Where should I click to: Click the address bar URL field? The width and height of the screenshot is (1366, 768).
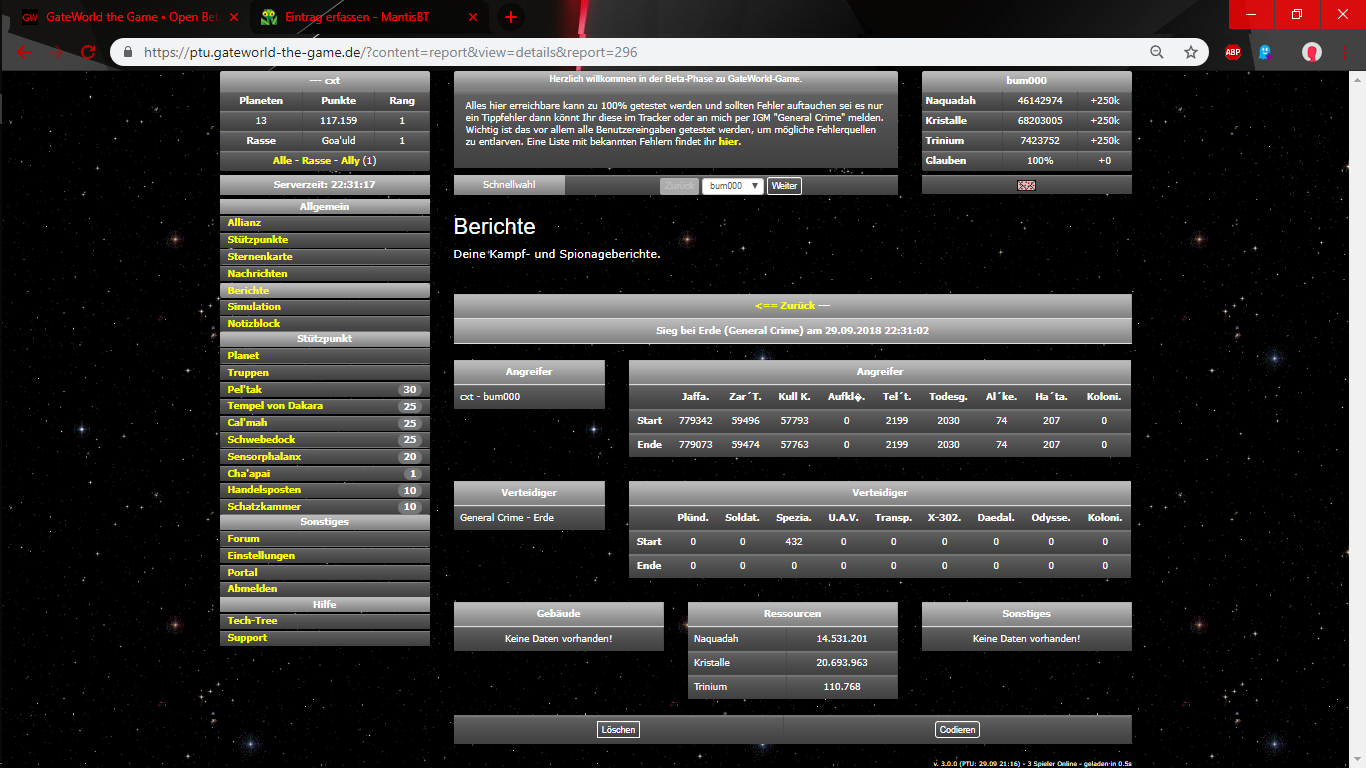coord(640,52)
